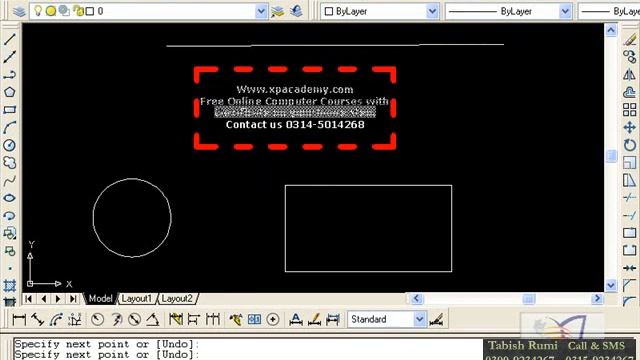The width and height of the screenshot is (640, 360).
Task: Click layer 0 color square
Action: [90, 11]
